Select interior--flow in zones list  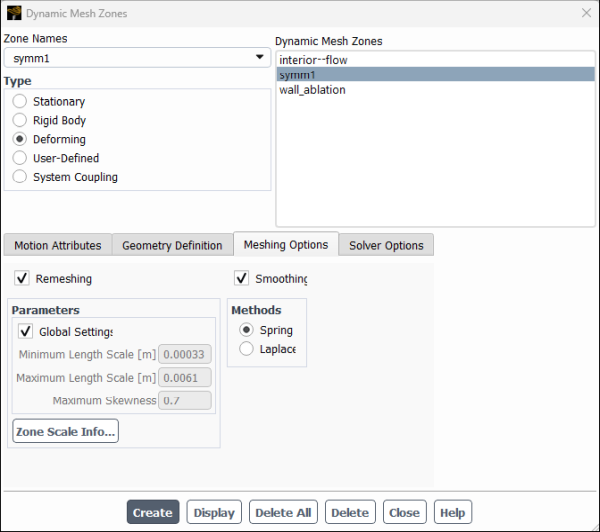click(x=313, y=60)
